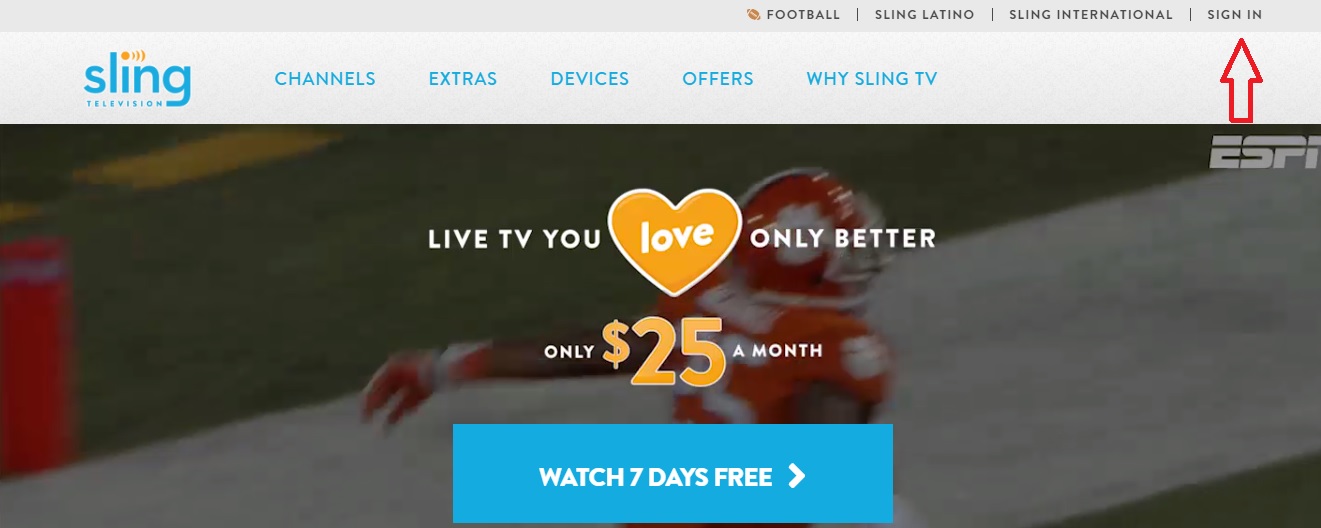View the Offers page

point(718,79)
